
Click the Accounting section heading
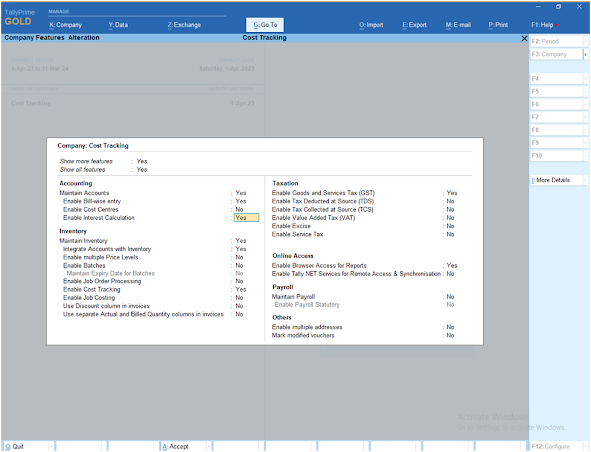pyautogui.click(x=76, y=184)
